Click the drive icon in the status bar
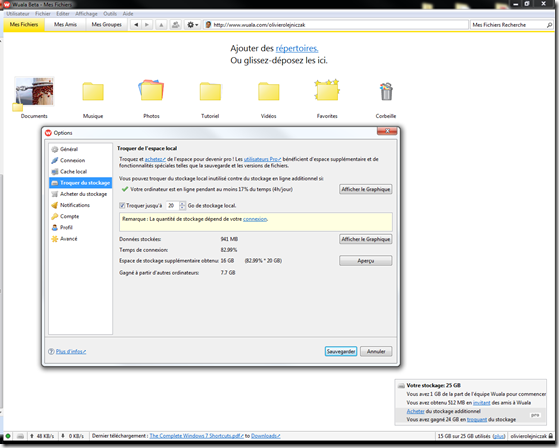Image resolution: width=559 pixels, height=448 pixels. (x=20, y=436)
